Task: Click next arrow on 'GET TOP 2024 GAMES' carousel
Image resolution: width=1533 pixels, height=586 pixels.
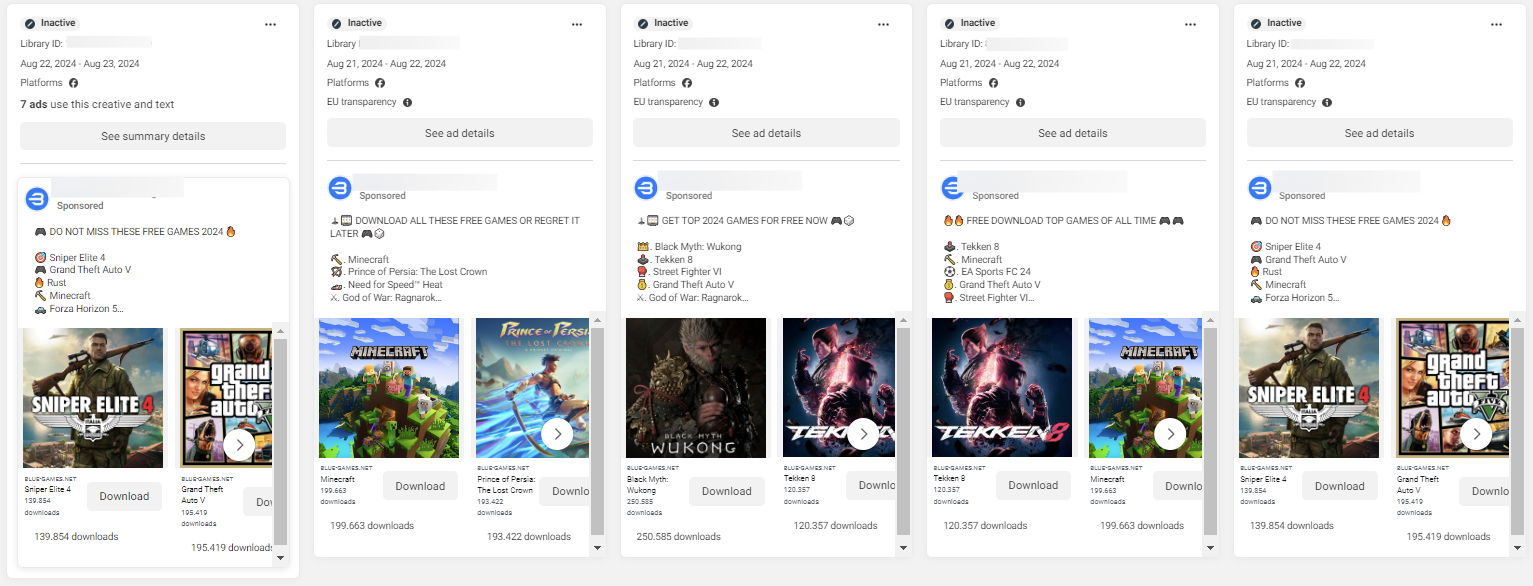Action: (x=863, y=433)
